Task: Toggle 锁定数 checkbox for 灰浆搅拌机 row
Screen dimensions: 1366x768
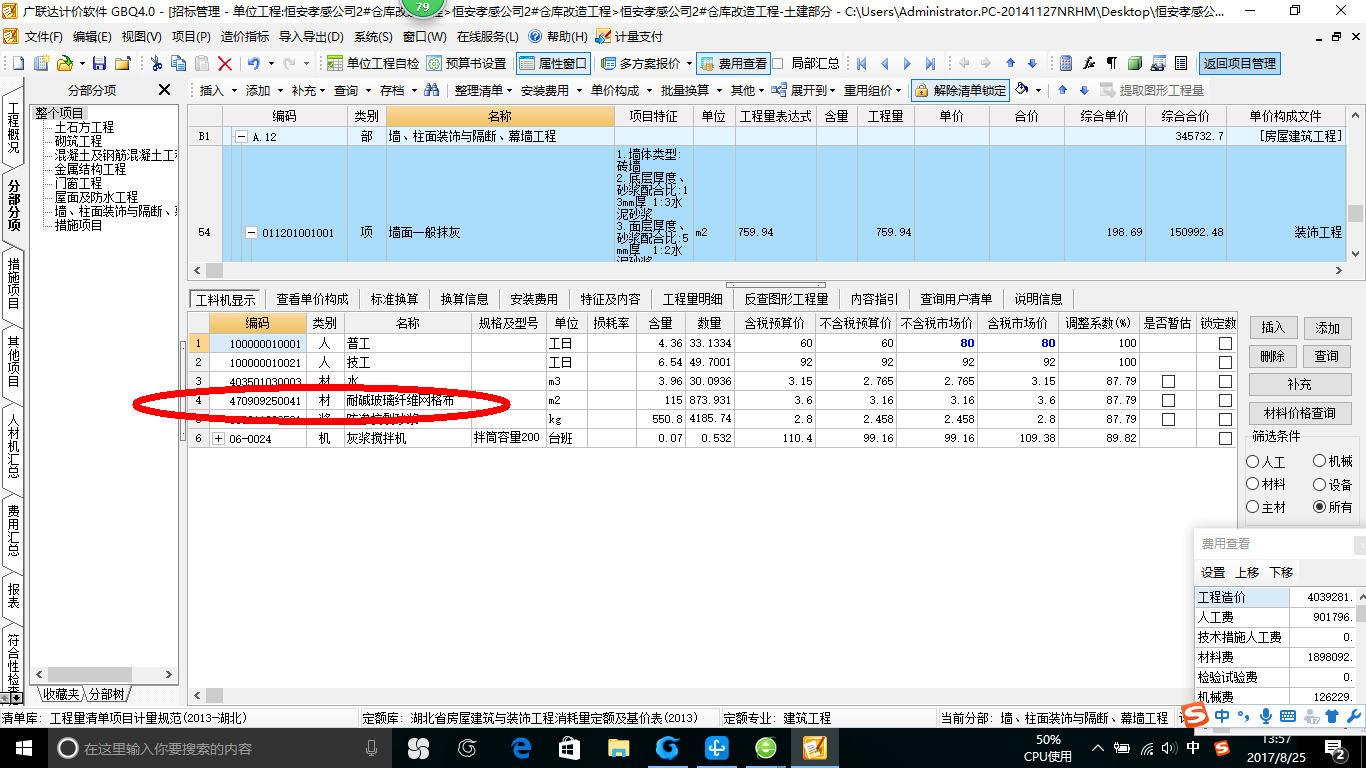Action: pyautogui.click(x=1225, y=438)
